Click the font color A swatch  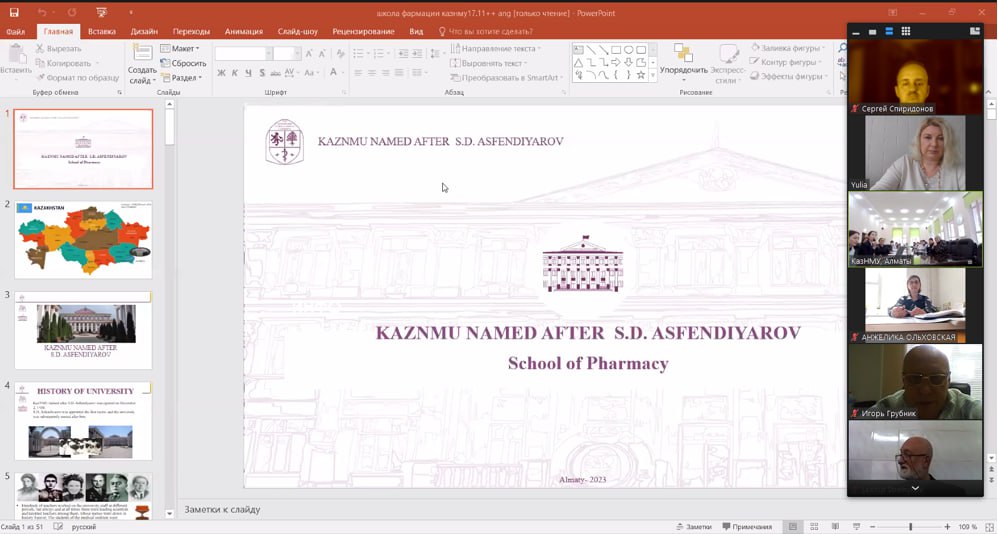pos(333,73)
